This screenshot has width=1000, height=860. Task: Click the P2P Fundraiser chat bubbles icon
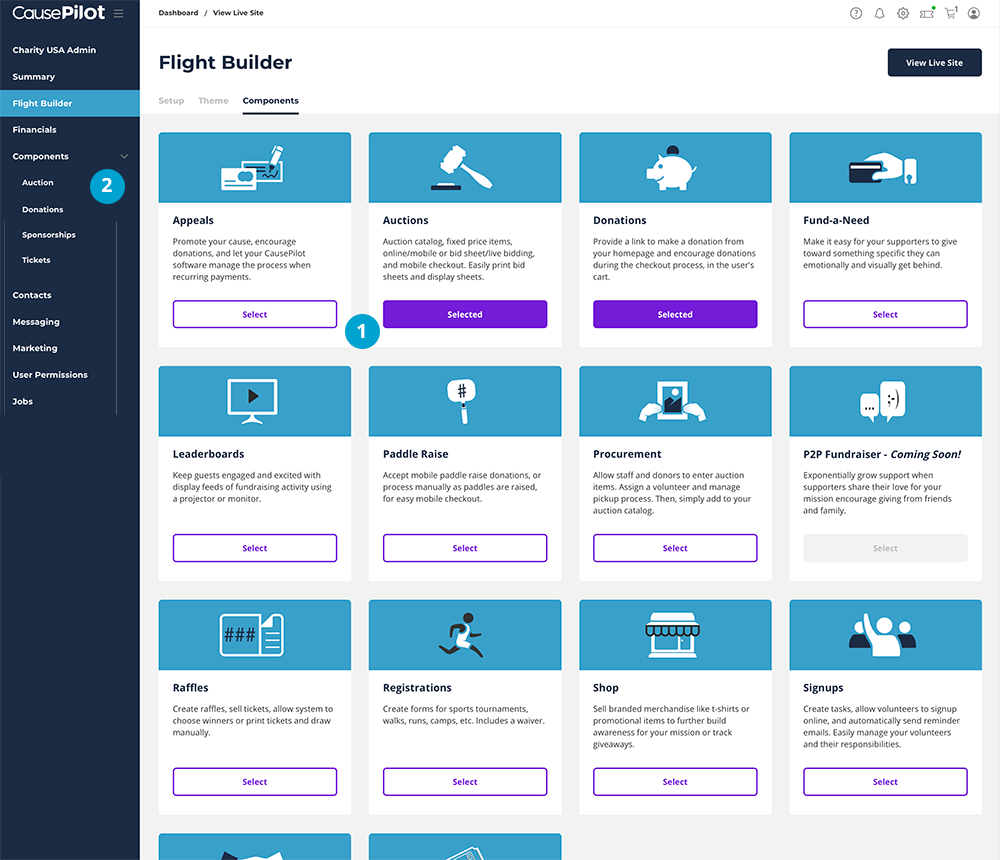point(883,401)
